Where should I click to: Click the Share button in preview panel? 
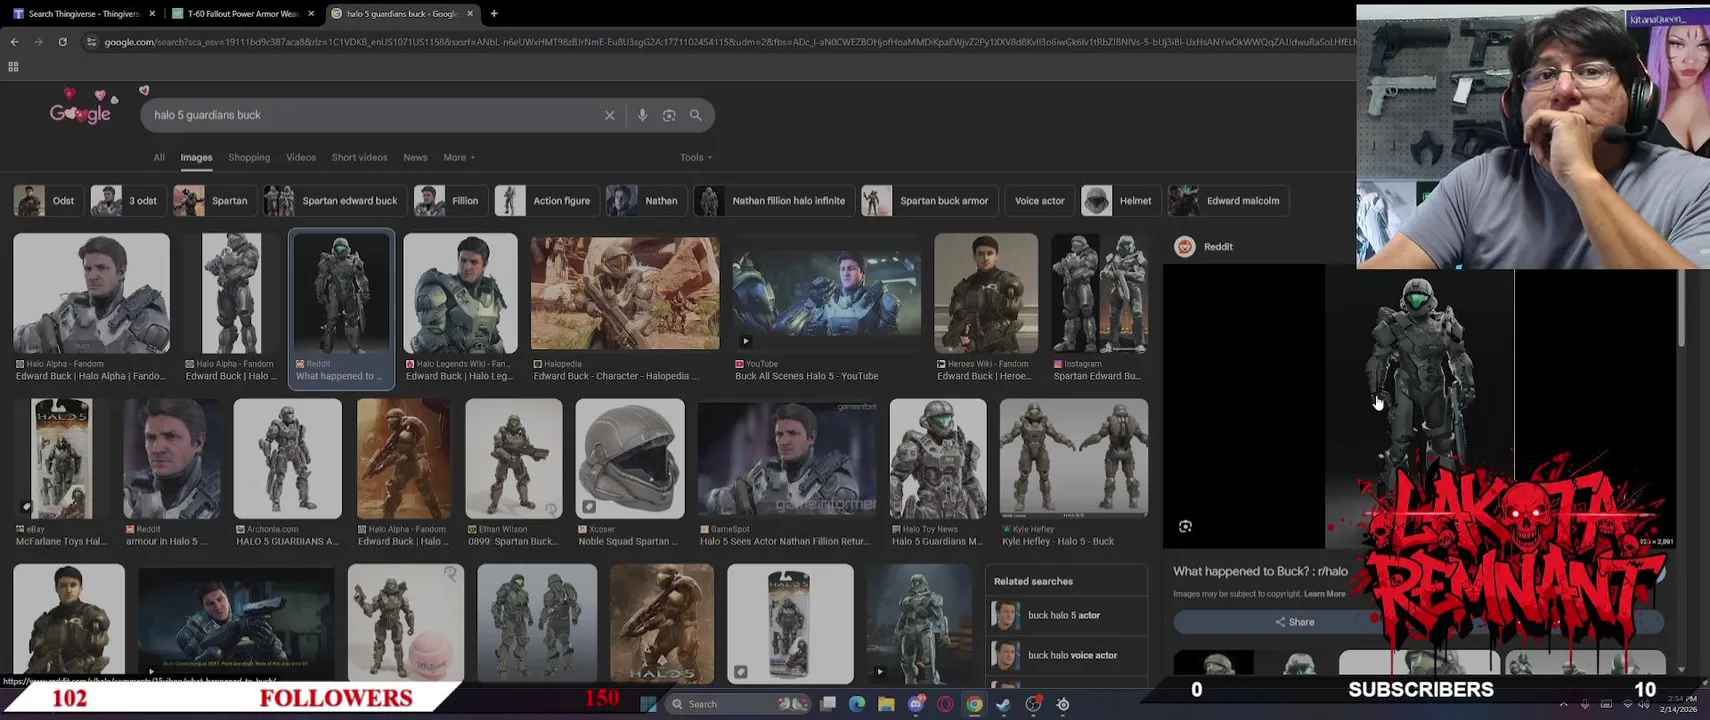1295,622
